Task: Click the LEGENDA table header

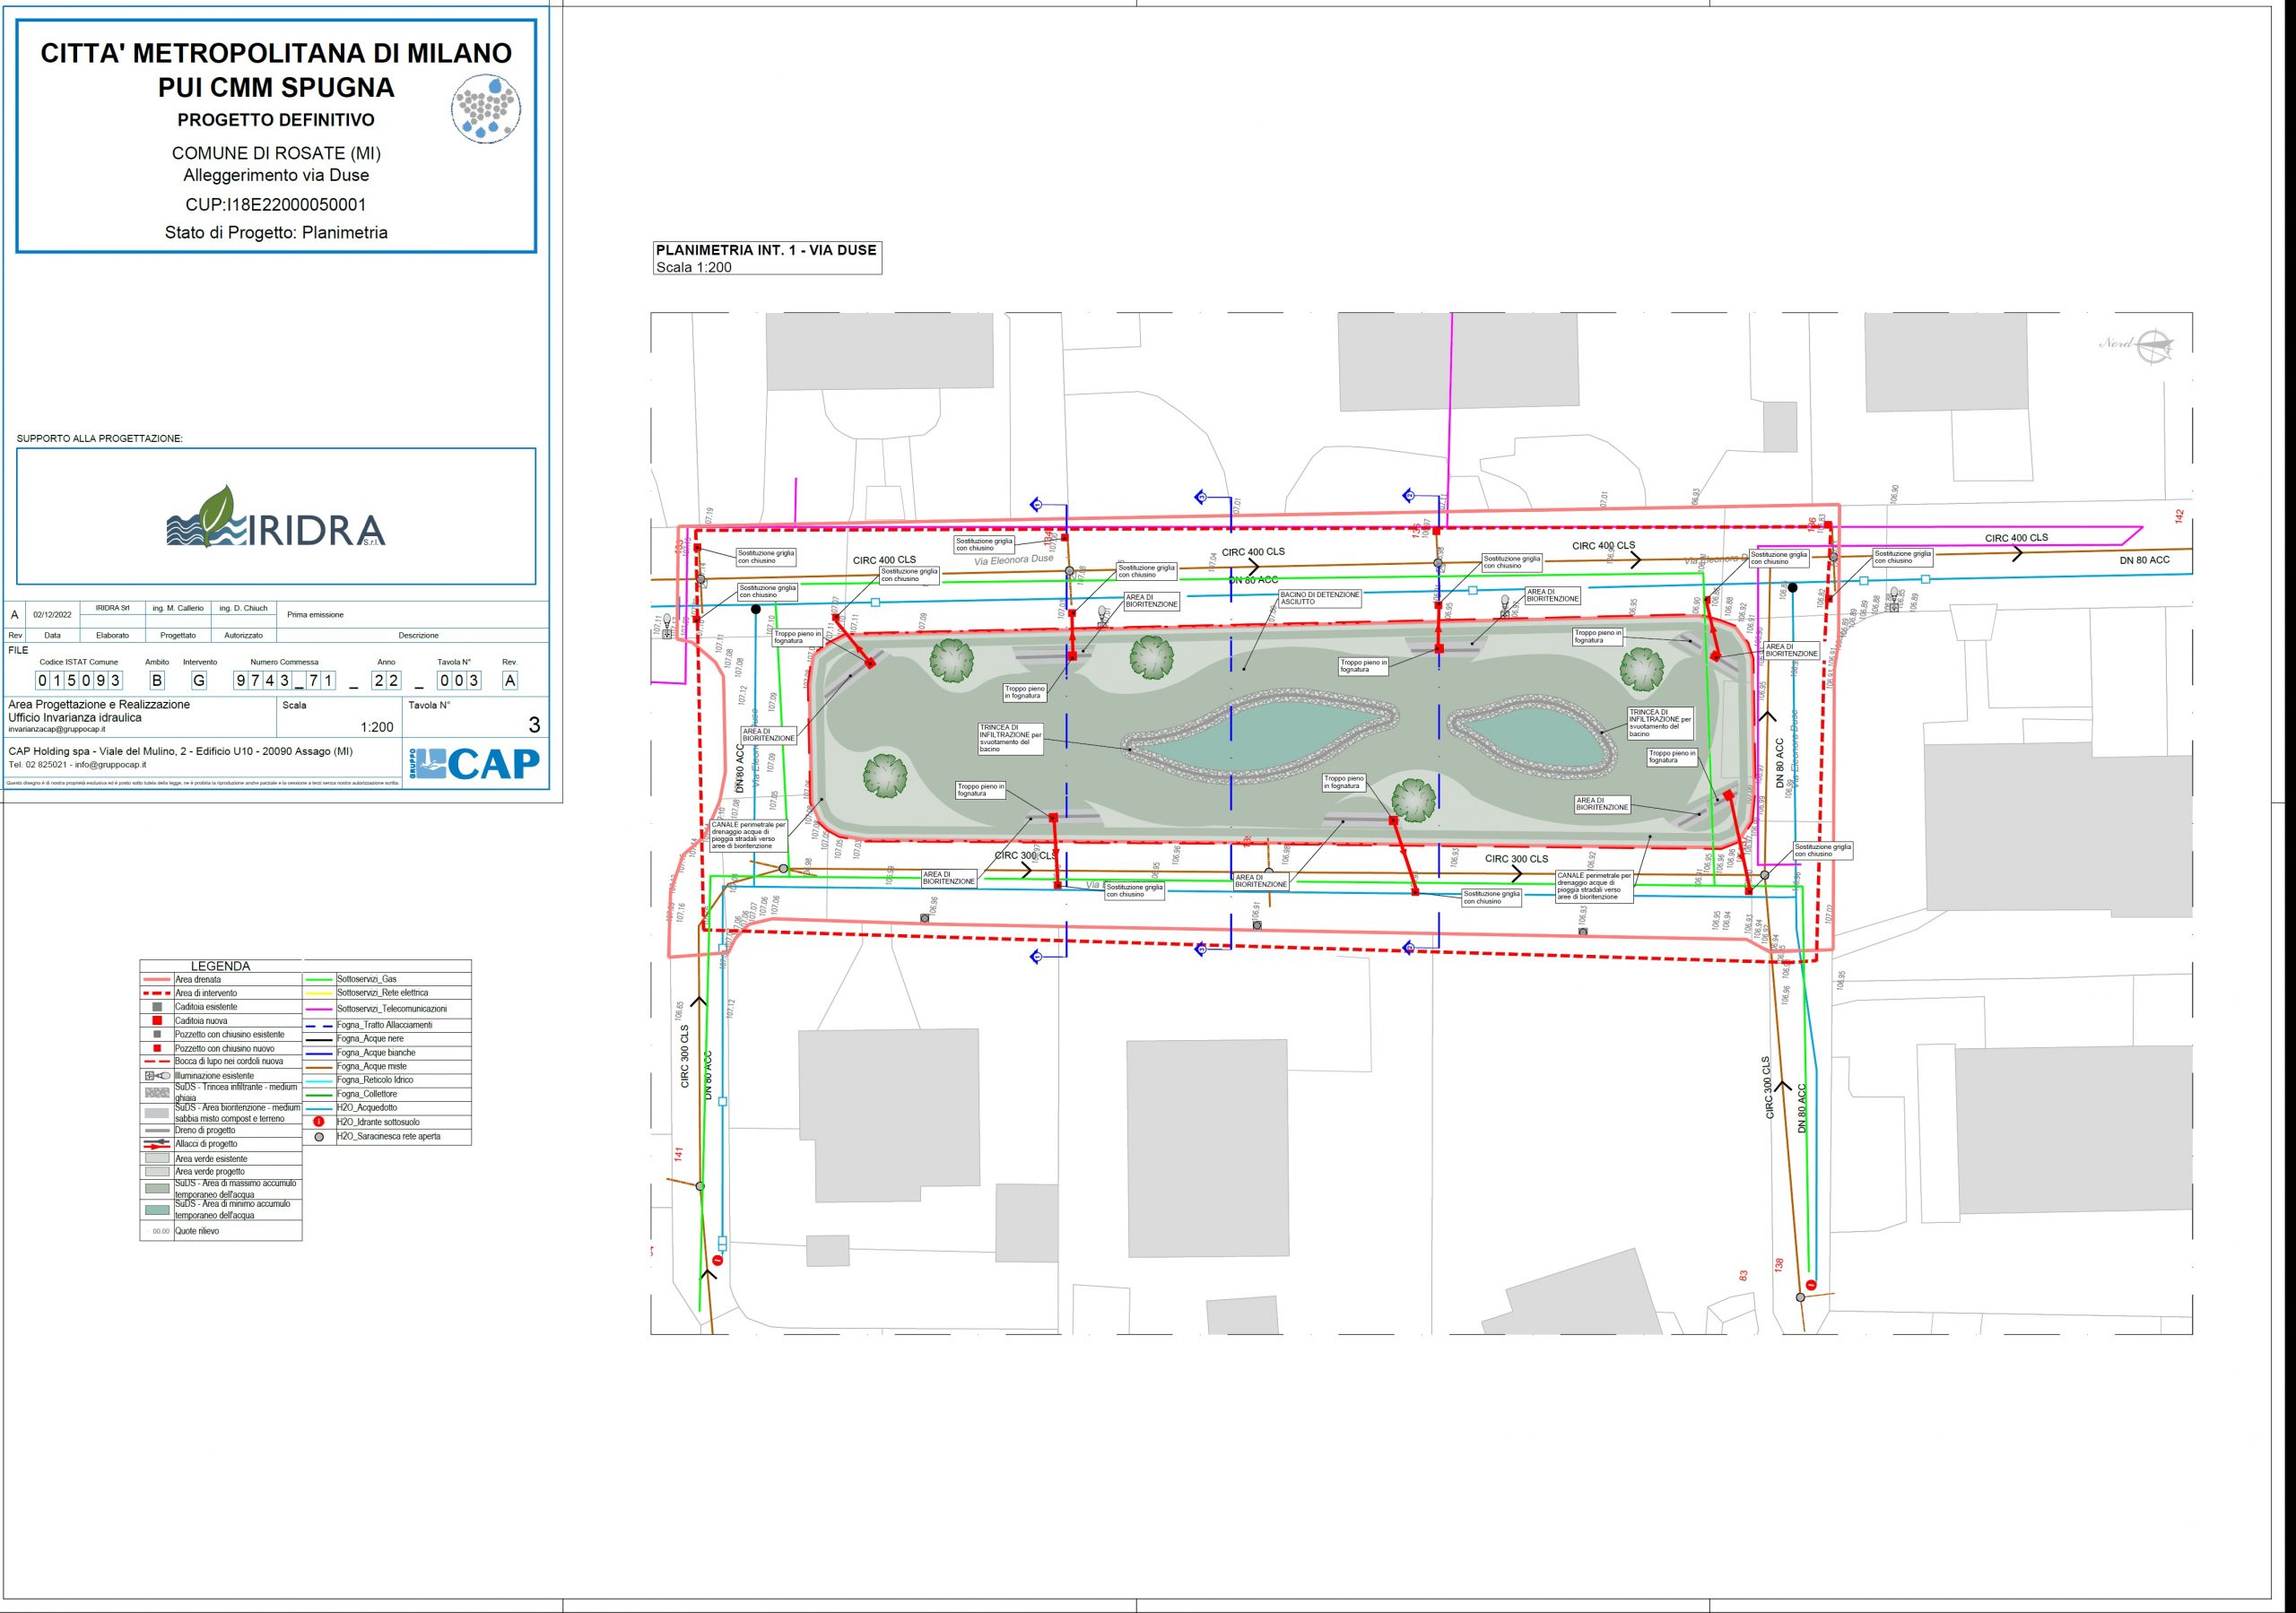Action: [220, 966]
